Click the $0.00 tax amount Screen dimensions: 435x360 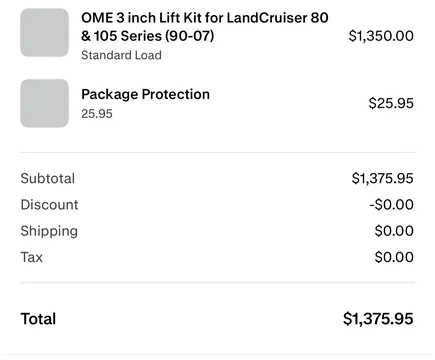pyautogui.click(x=394, y=257)
